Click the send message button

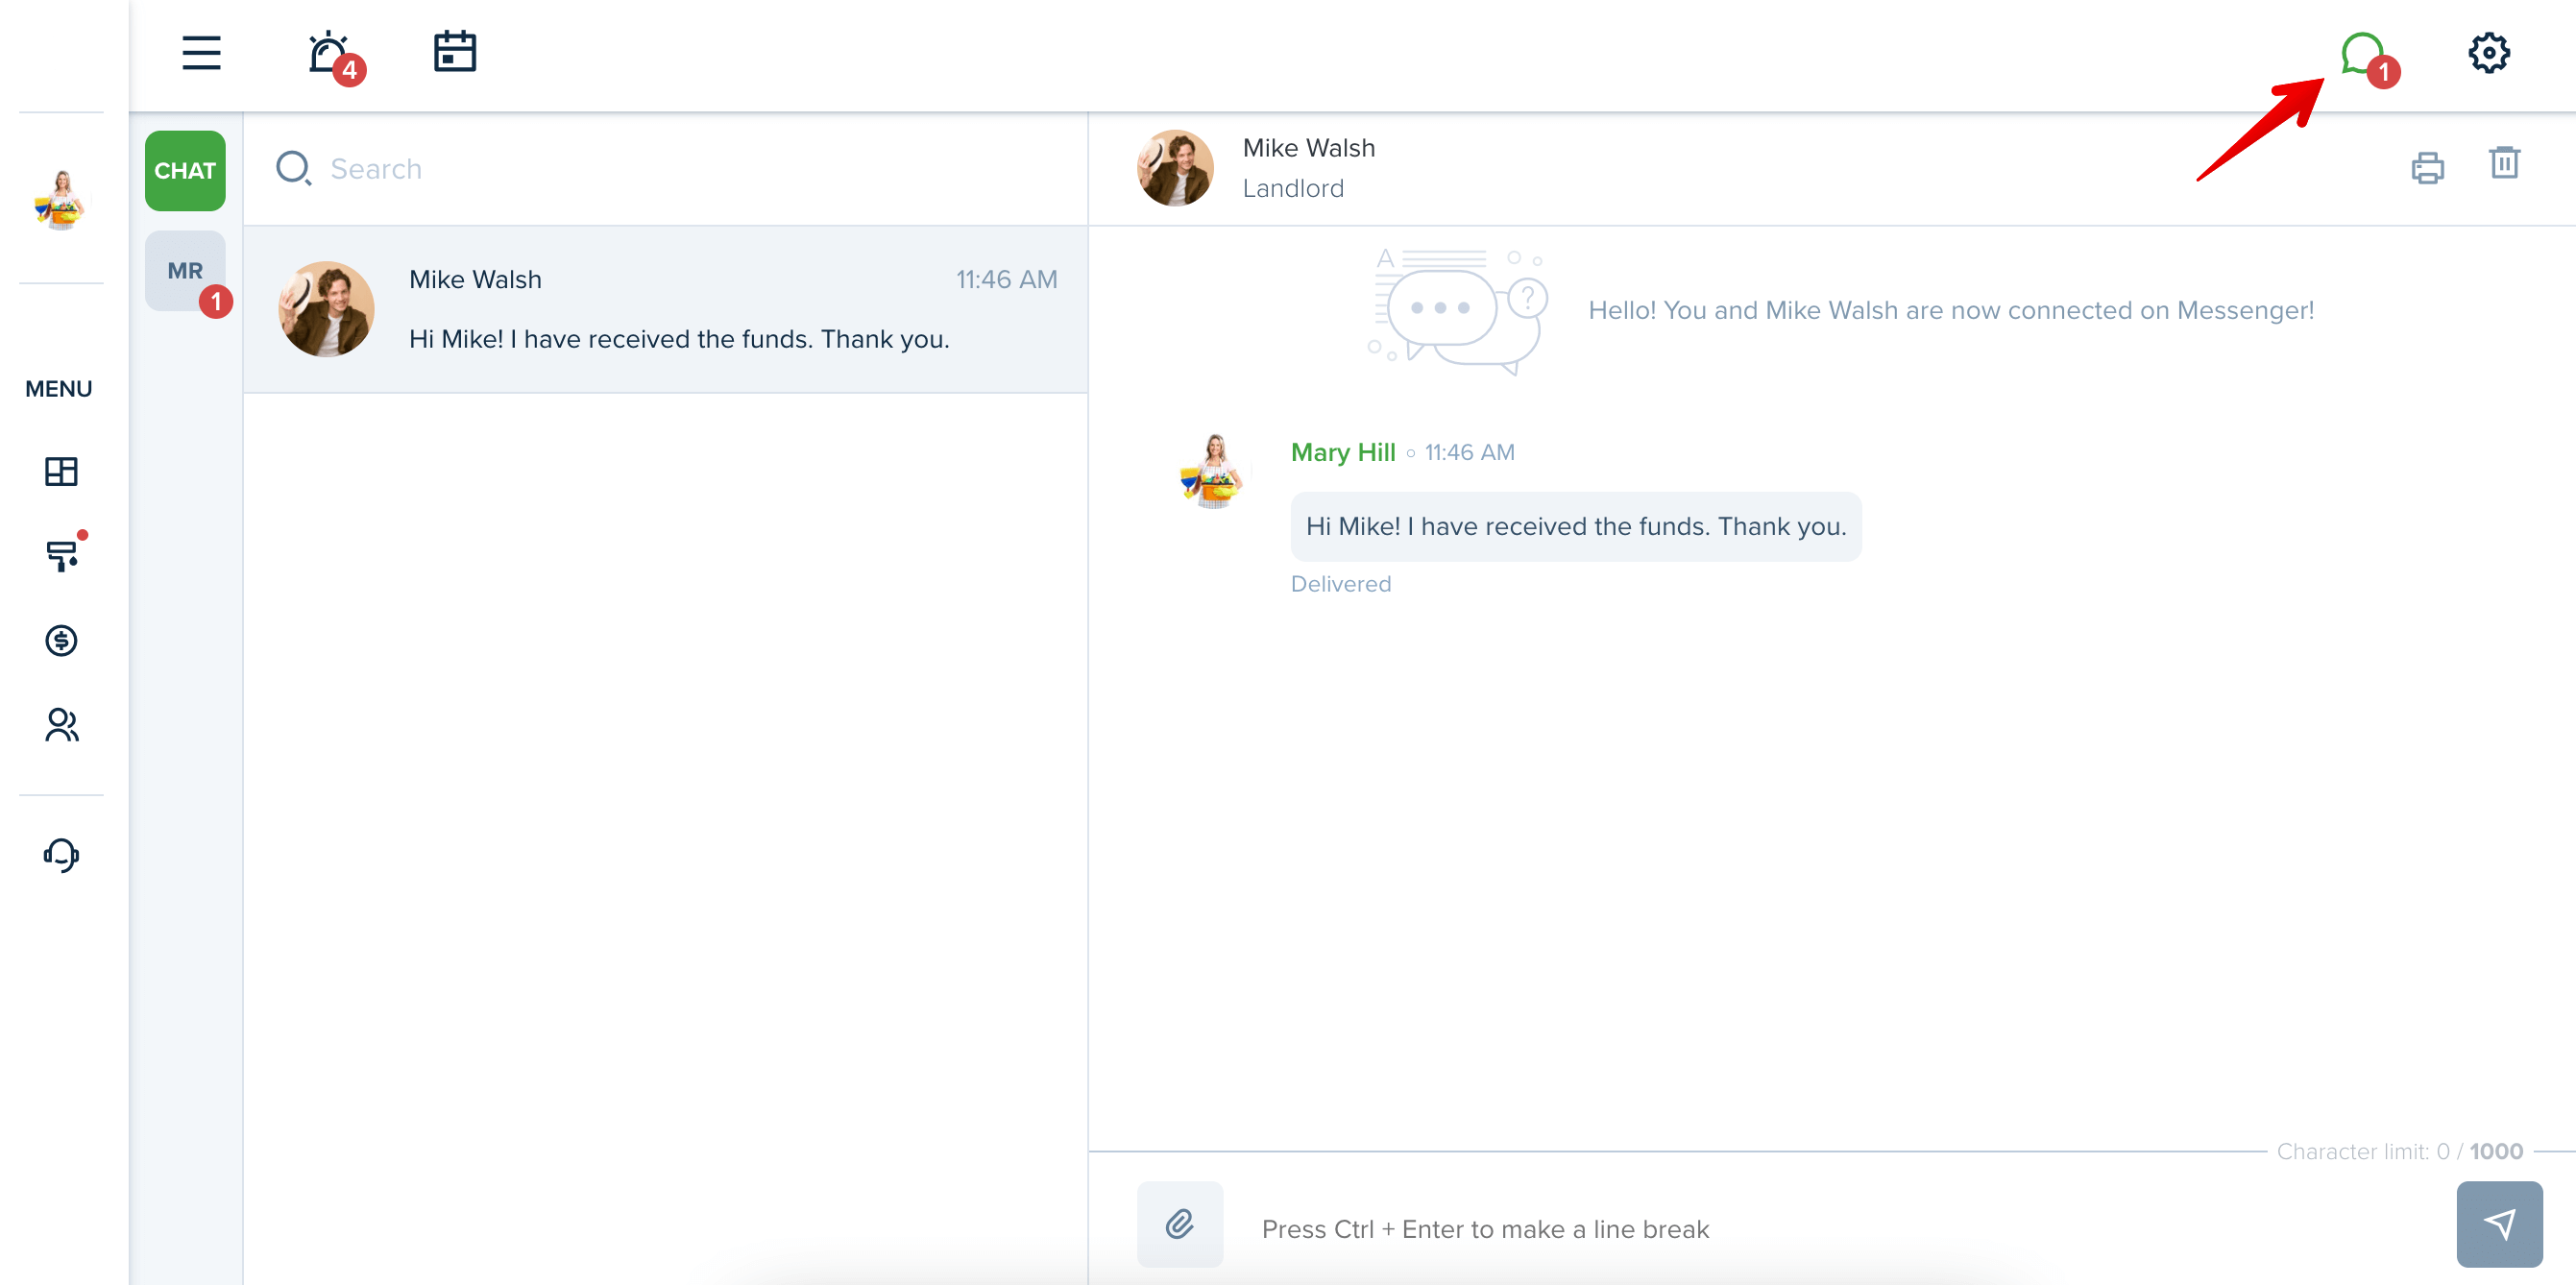click(x=2499, y=1225)
